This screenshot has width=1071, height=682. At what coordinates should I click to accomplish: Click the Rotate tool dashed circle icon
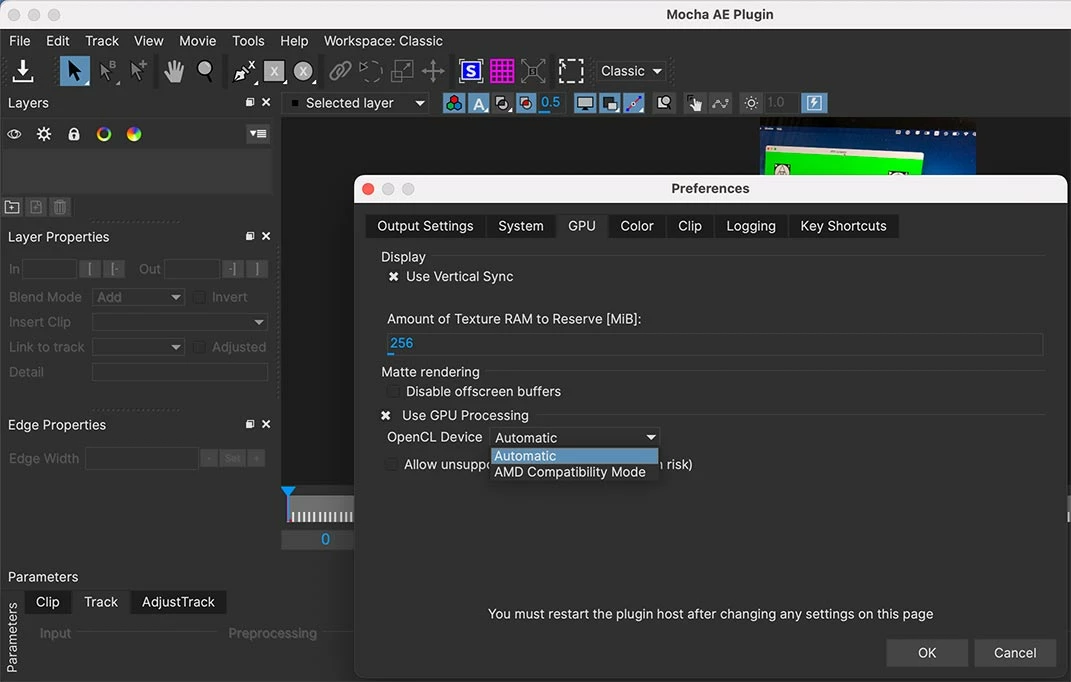coord(370,70)
